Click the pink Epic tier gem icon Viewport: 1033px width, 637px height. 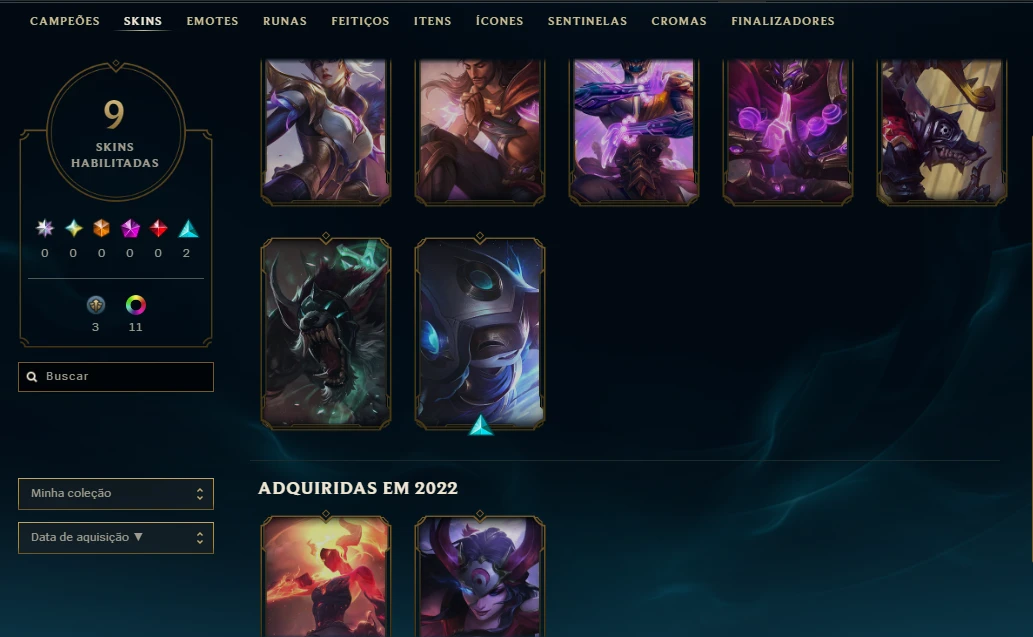pyautogui.click(x=130, y=229)
